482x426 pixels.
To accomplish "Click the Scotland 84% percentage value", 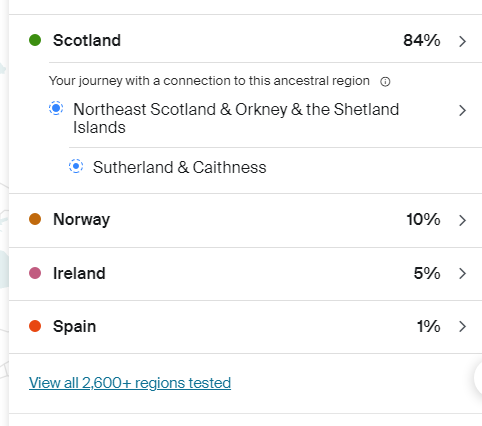I will (422, 40).
